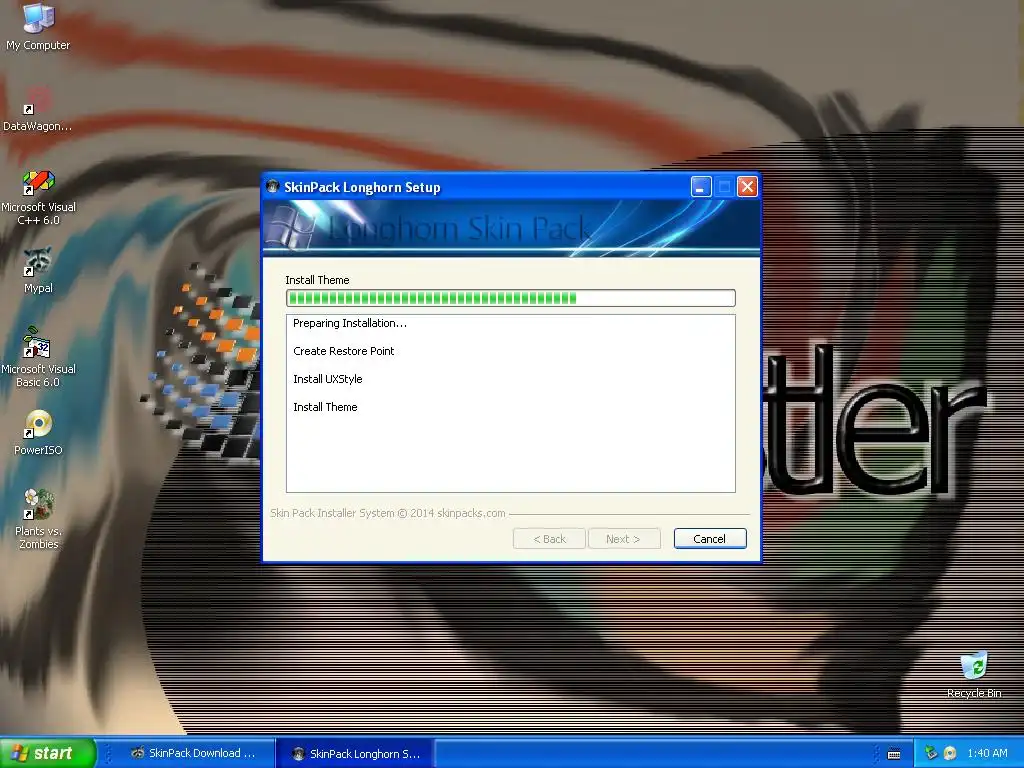The width and height of the screenshot is (1024, 768).
Task: Minimize the SkinPack Longhorn Setup window
Action: [x=701, y=187]
